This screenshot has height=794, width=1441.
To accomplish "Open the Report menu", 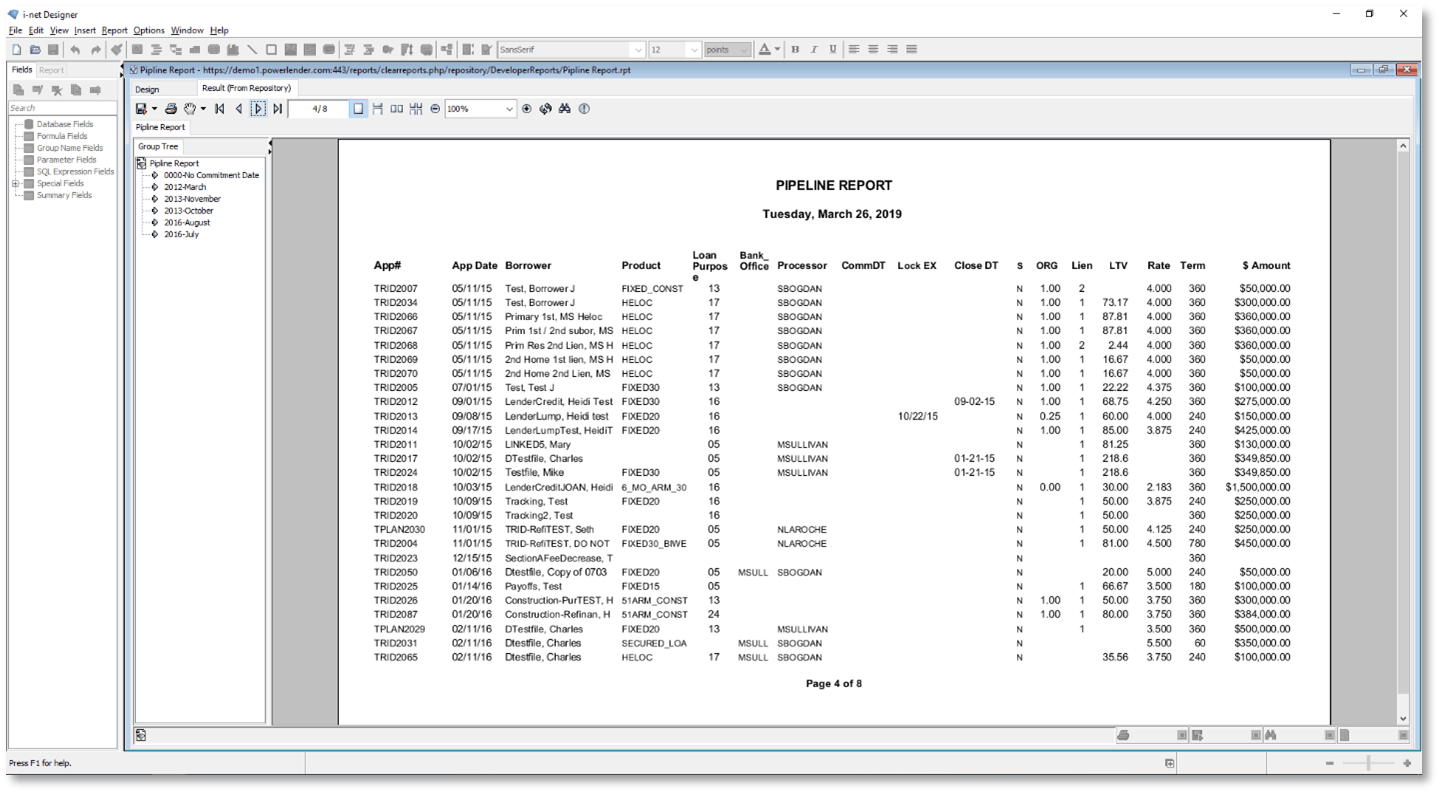I will 114,31.
